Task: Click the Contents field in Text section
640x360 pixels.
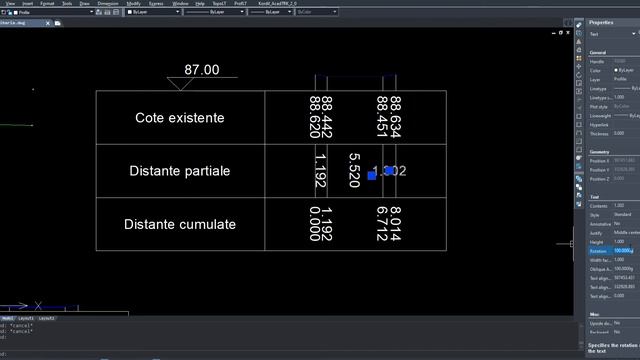Action: click(626, 206)
